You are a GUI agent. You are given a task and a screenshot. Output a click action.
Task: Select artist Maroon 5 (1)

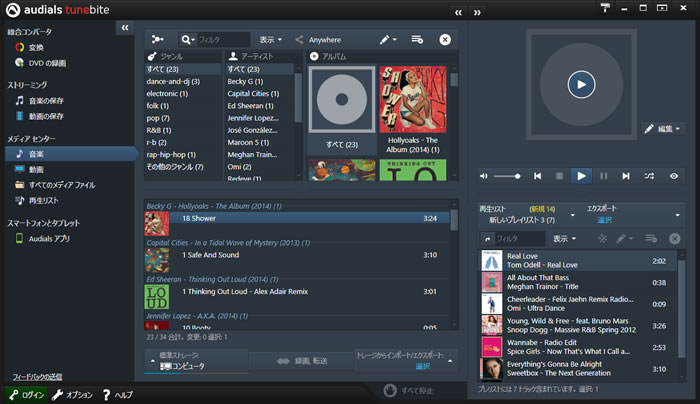pos(248,142)
